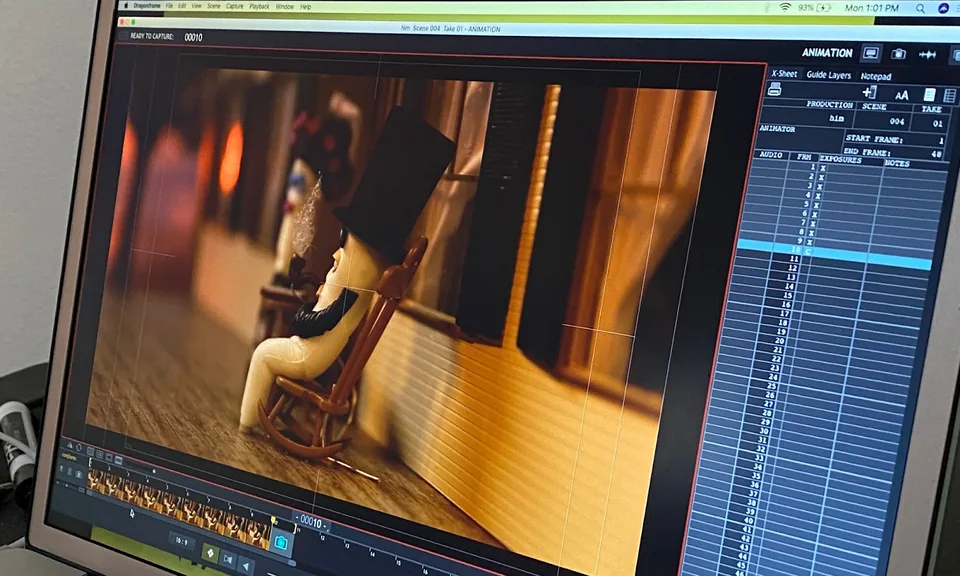Open the Scene menu
Screen dimensions: 960x576
click(214, 6)
